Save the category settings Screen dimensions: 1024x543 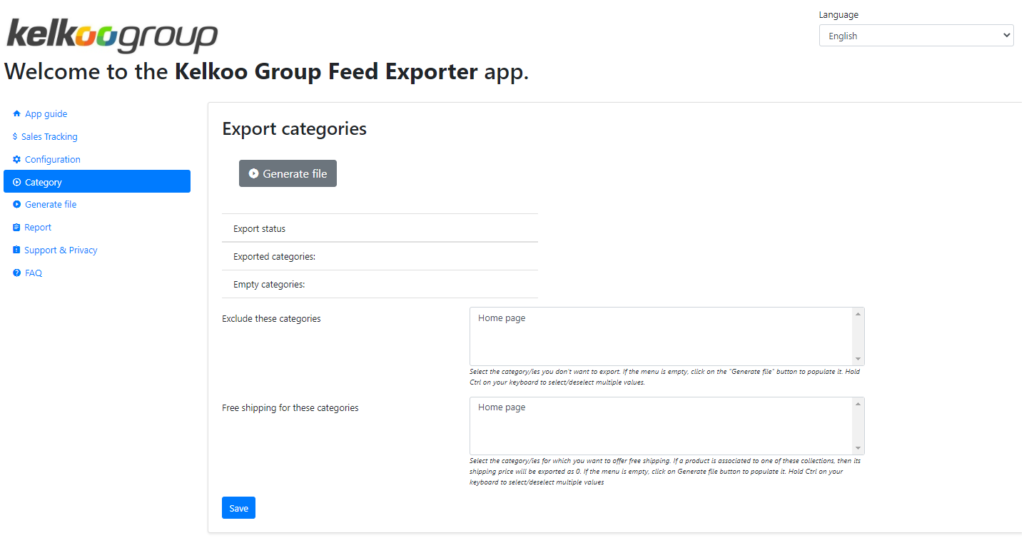click(x=238, y=508)
